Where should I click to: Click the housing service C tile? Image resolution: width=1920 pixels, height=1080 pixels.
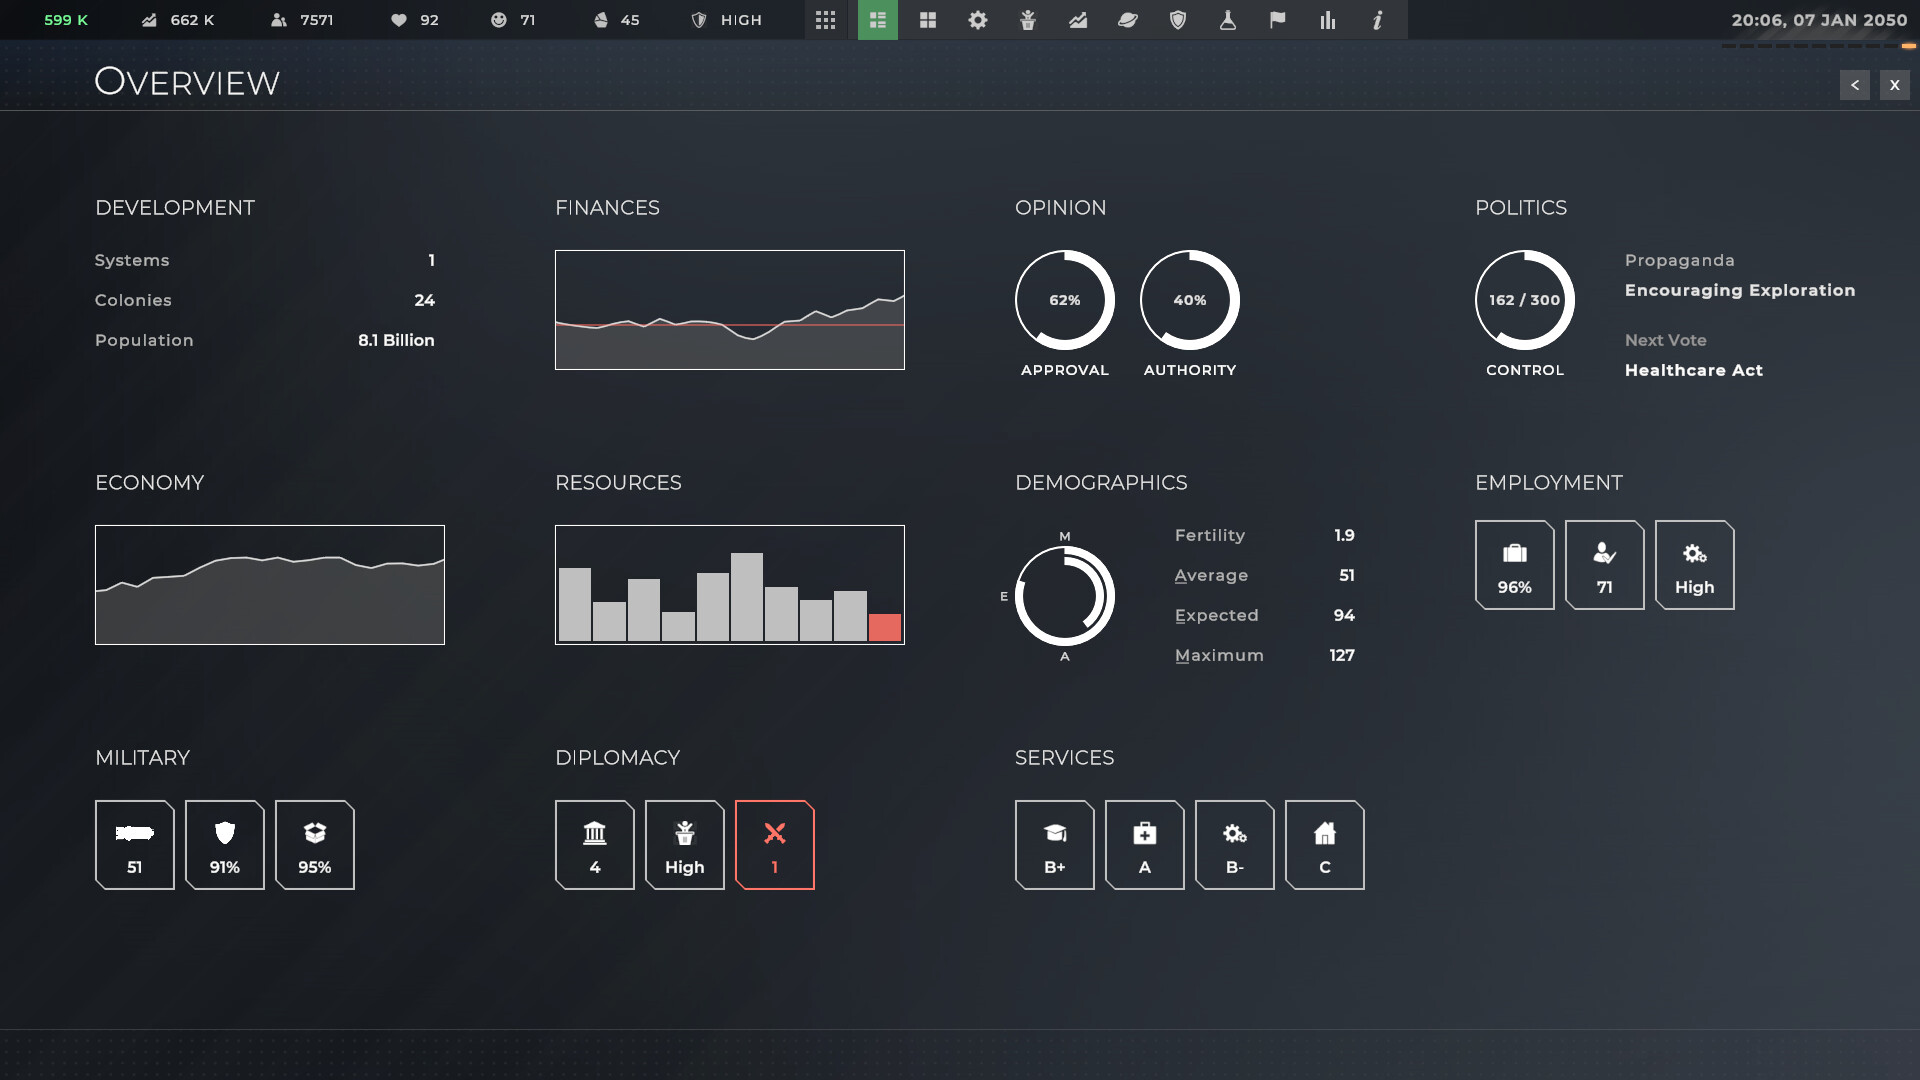[x=1324, y=845]
